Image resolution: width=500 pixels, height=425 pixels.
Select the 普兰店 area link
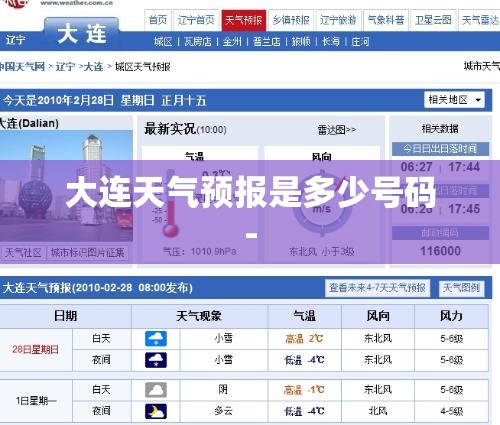[x=267, y=41]
